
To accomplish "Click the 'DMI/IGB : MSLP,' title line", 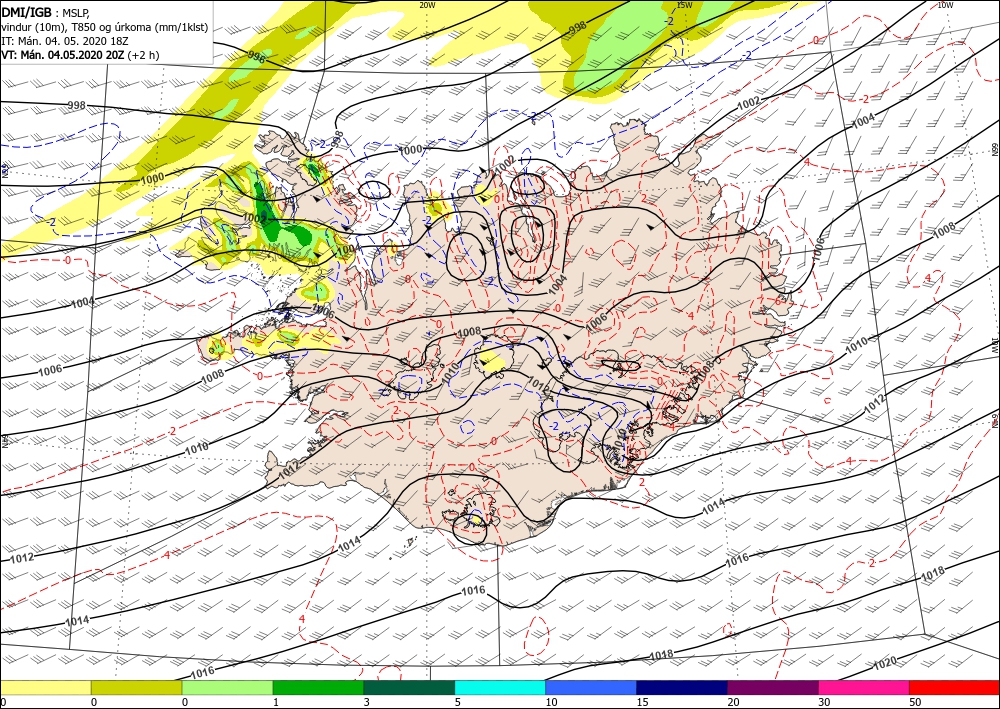I will (x=46, y=13).
